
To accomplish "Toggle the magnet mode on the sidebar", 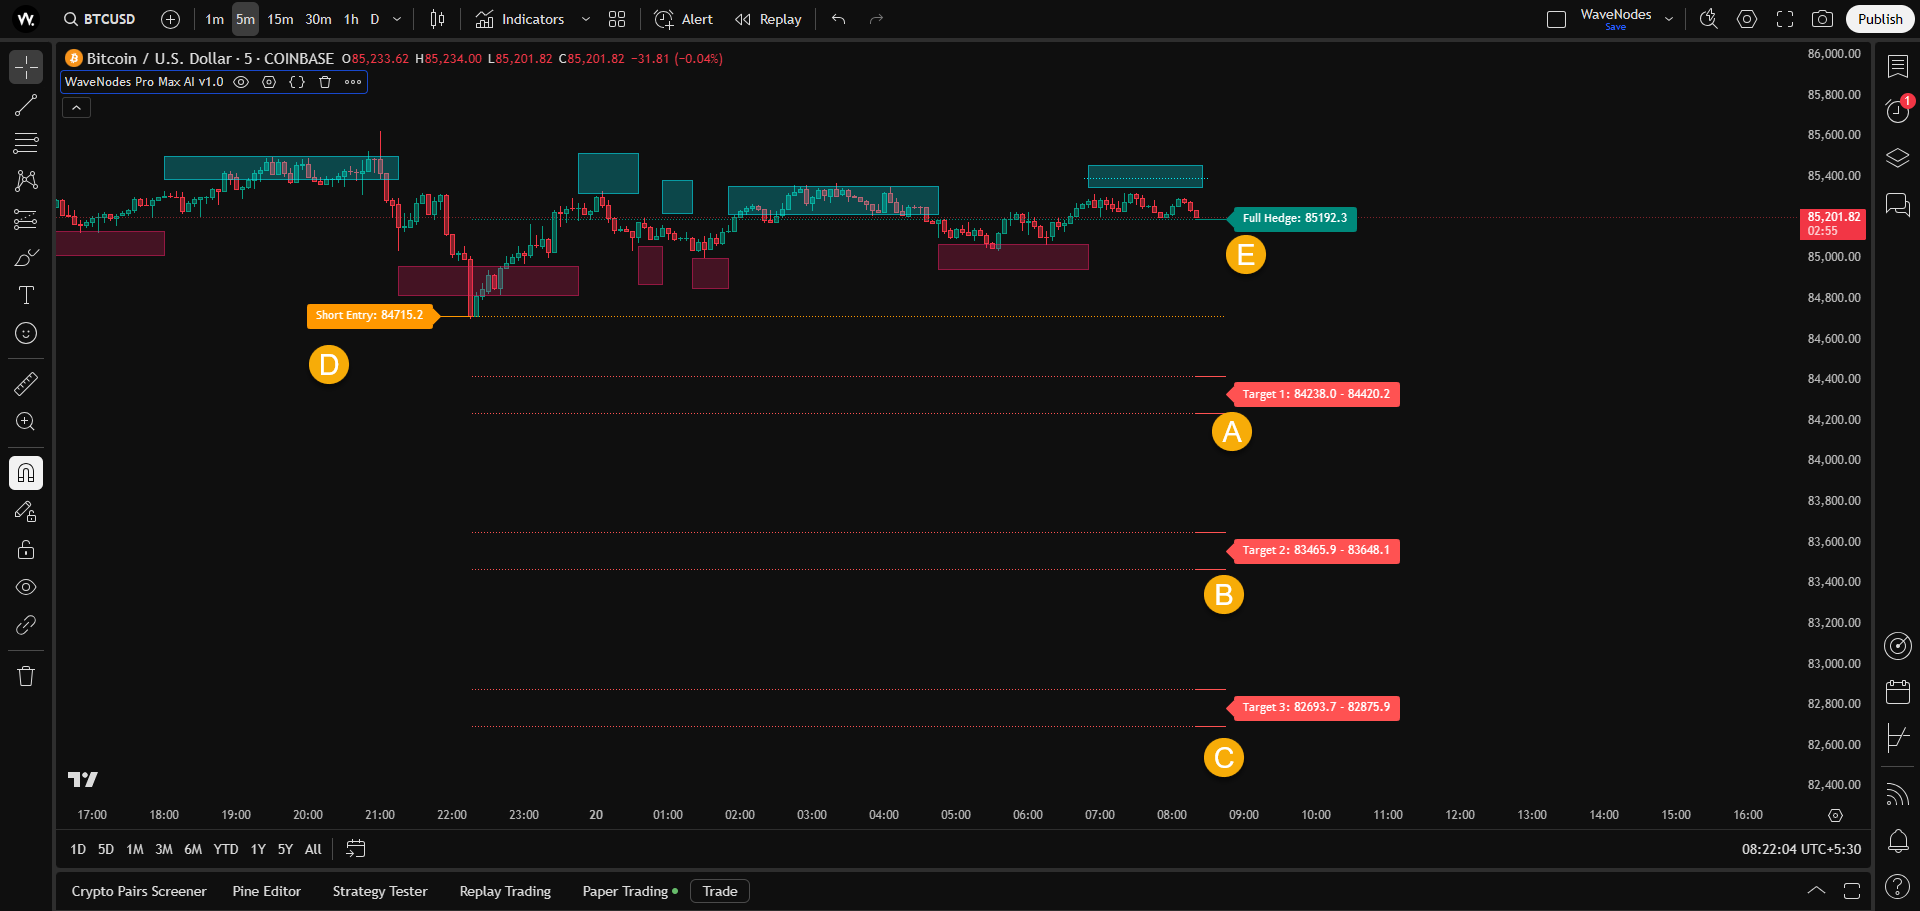I will (26, 473).
